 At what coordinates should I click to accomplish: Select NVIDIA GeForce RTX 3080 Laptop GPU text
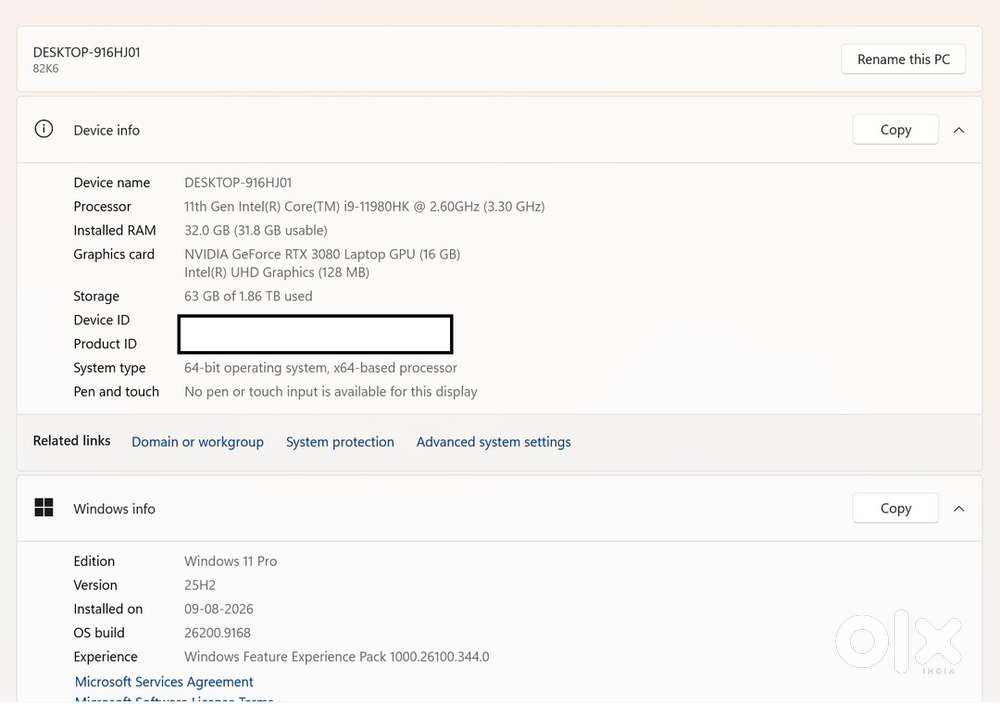[322, 254]
